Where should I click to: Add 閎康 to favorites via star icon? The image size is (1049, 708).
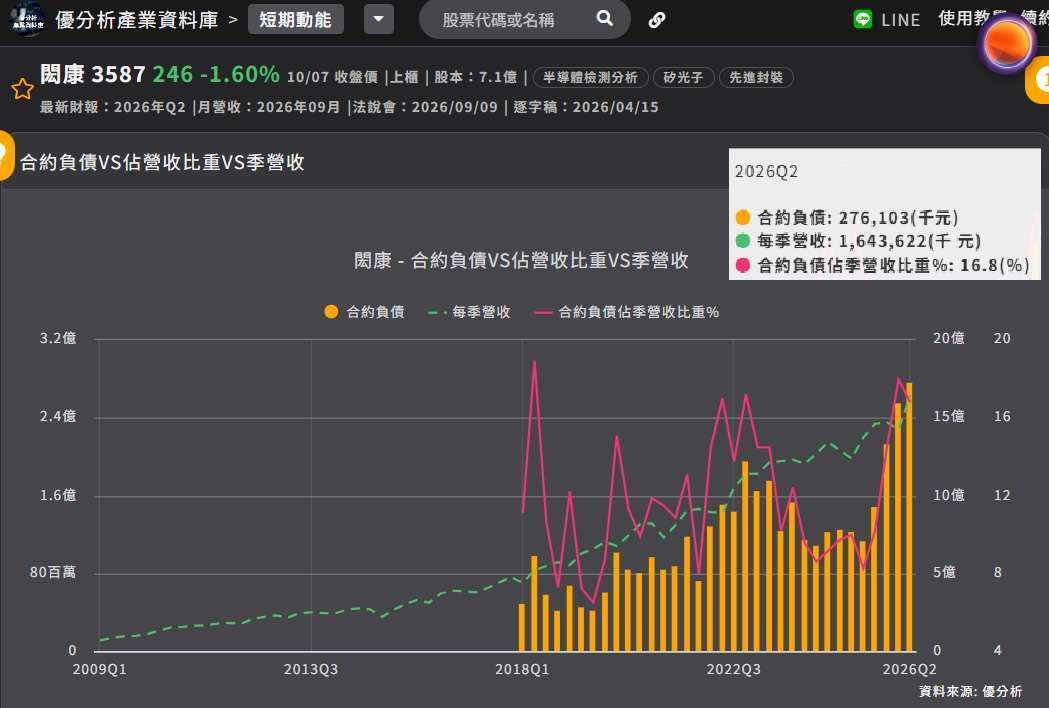point(22,89)
